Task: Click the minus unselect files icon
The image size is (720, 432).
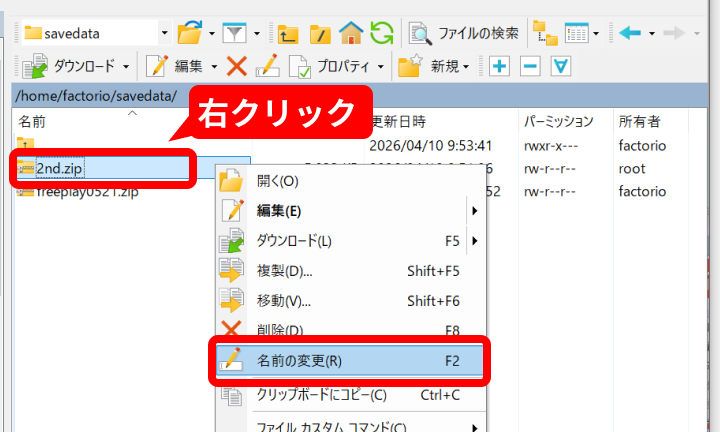Action: pyautogui.click(x=531, y=67)
